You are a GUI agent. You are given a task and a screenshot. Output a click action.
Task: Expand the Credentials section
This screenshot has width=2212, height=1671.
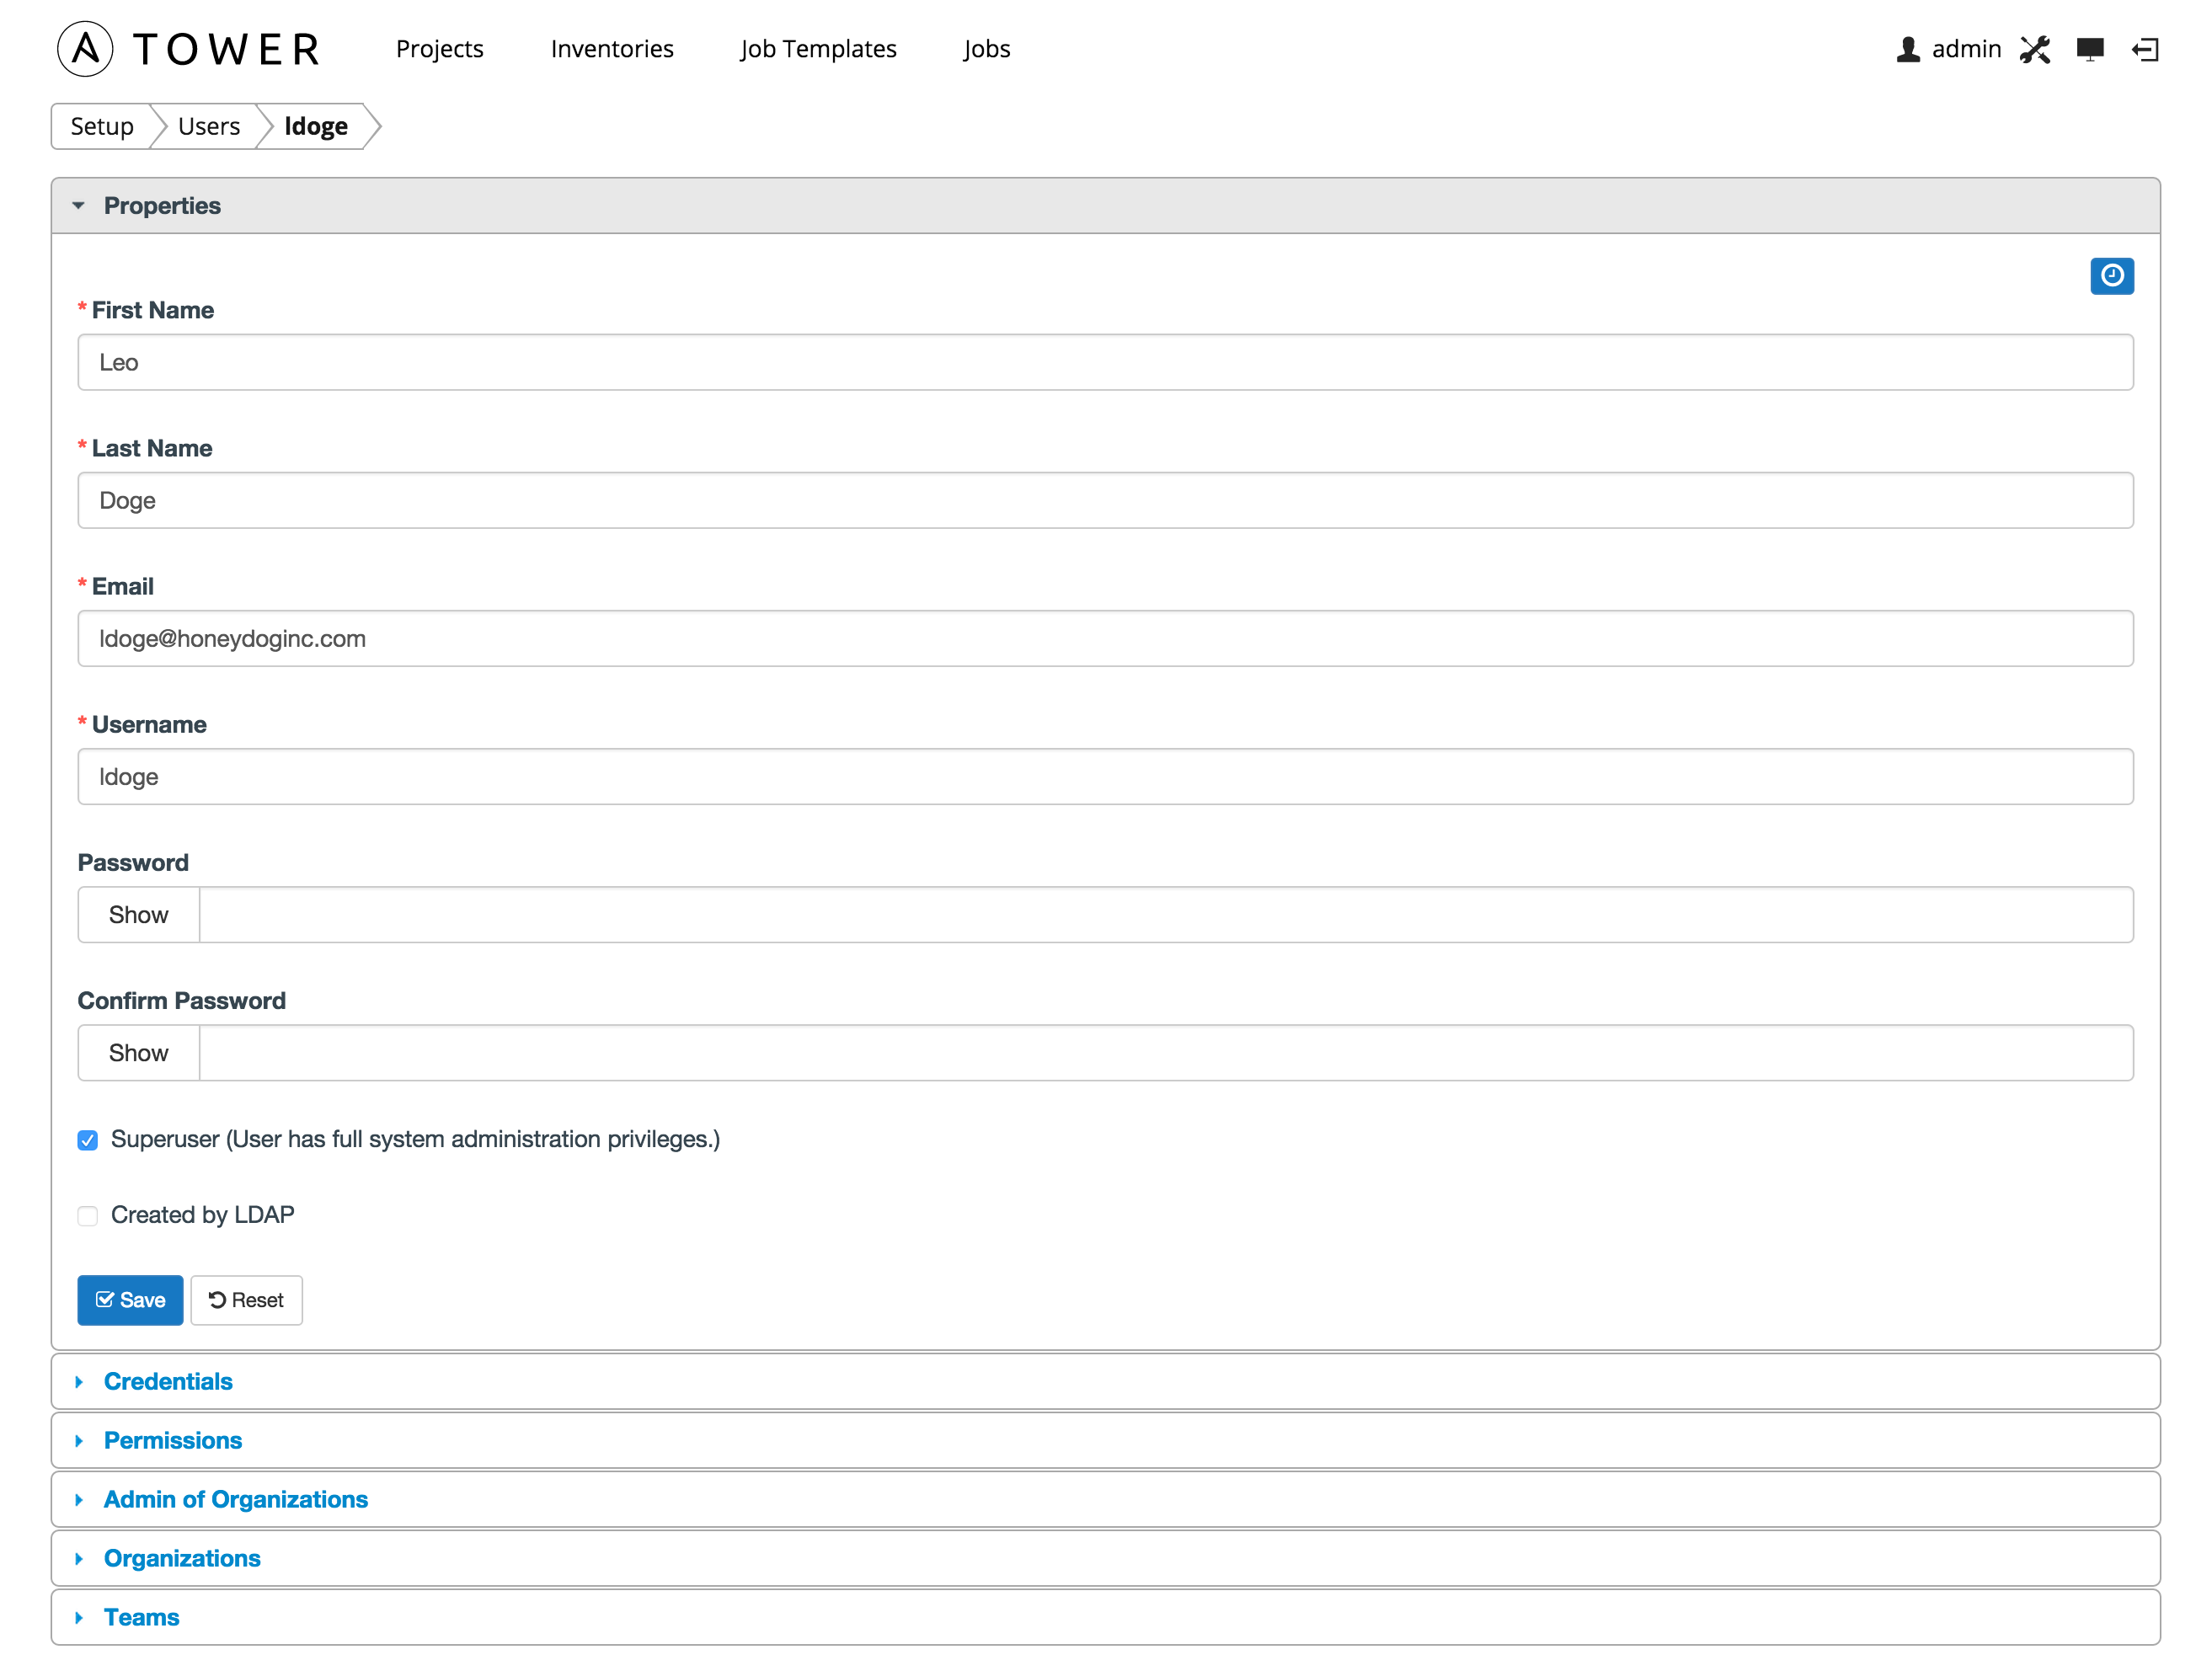(170, 1381)
